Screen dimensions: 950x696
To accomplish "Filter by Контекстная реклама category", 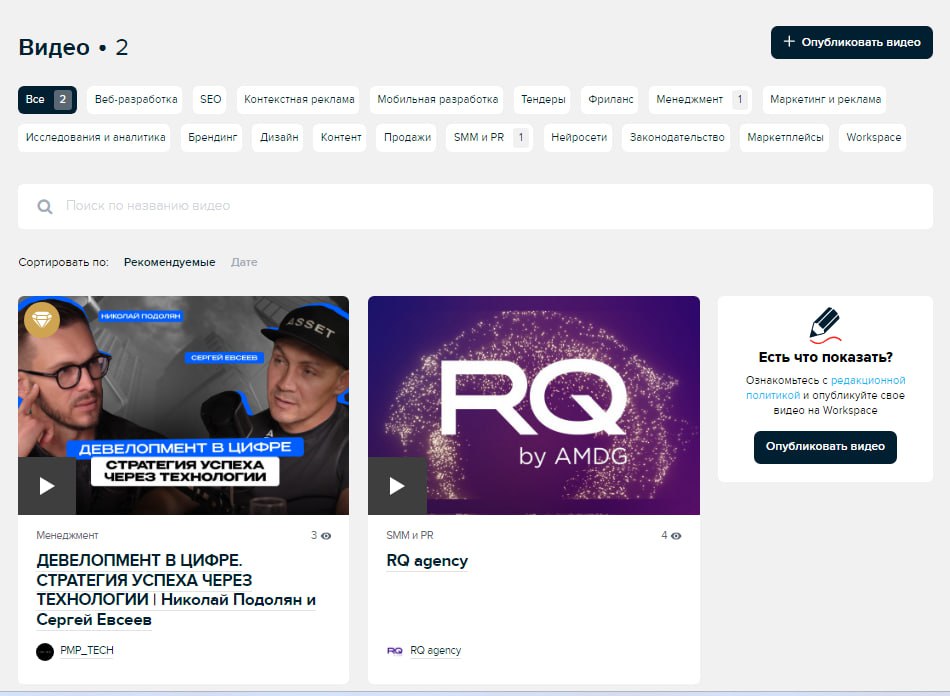I will tap(299, 99).
